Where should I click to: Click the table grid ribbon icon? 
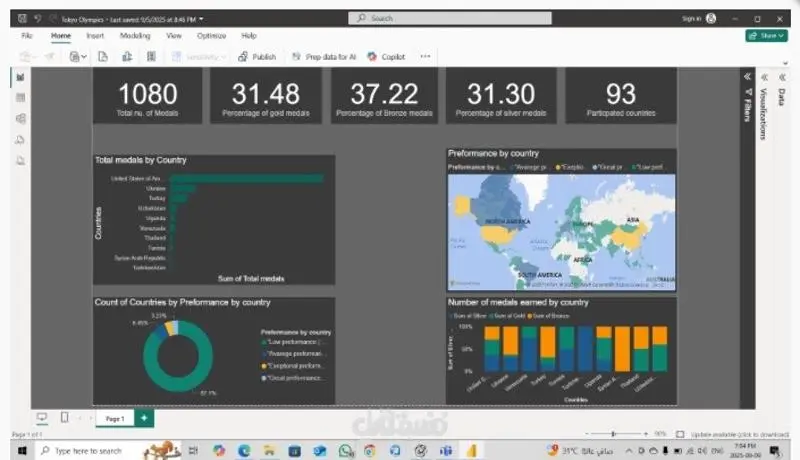pos(151,57)
